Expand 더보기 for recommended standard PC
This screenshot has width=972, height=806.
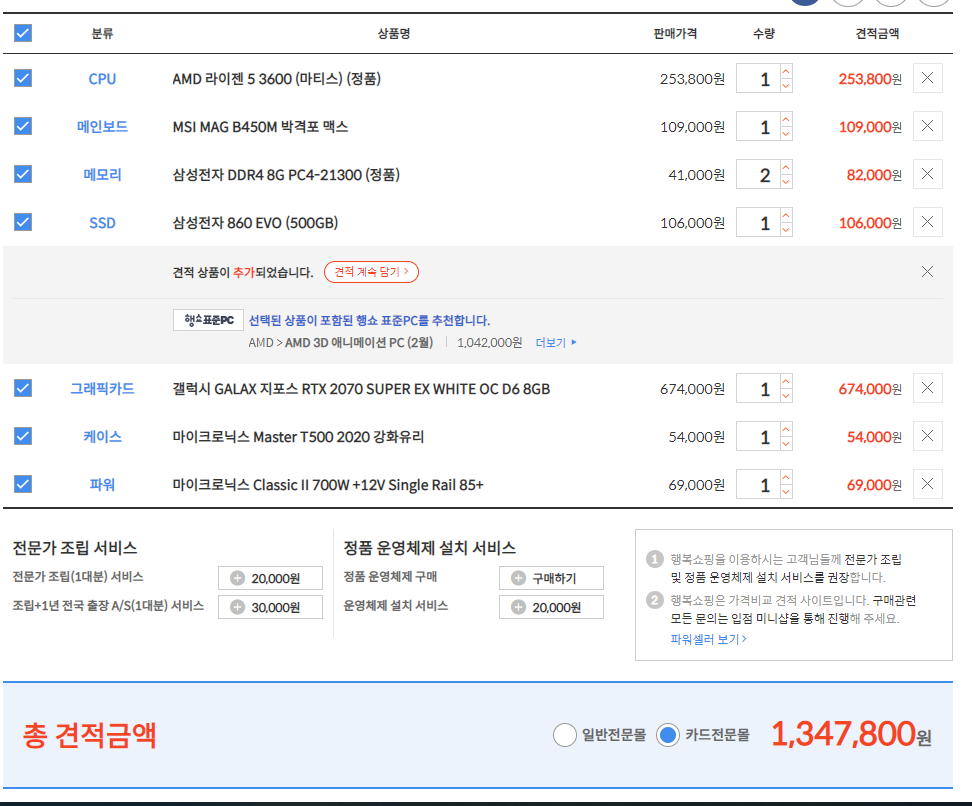pyautogui.click(x=556, y=342)
